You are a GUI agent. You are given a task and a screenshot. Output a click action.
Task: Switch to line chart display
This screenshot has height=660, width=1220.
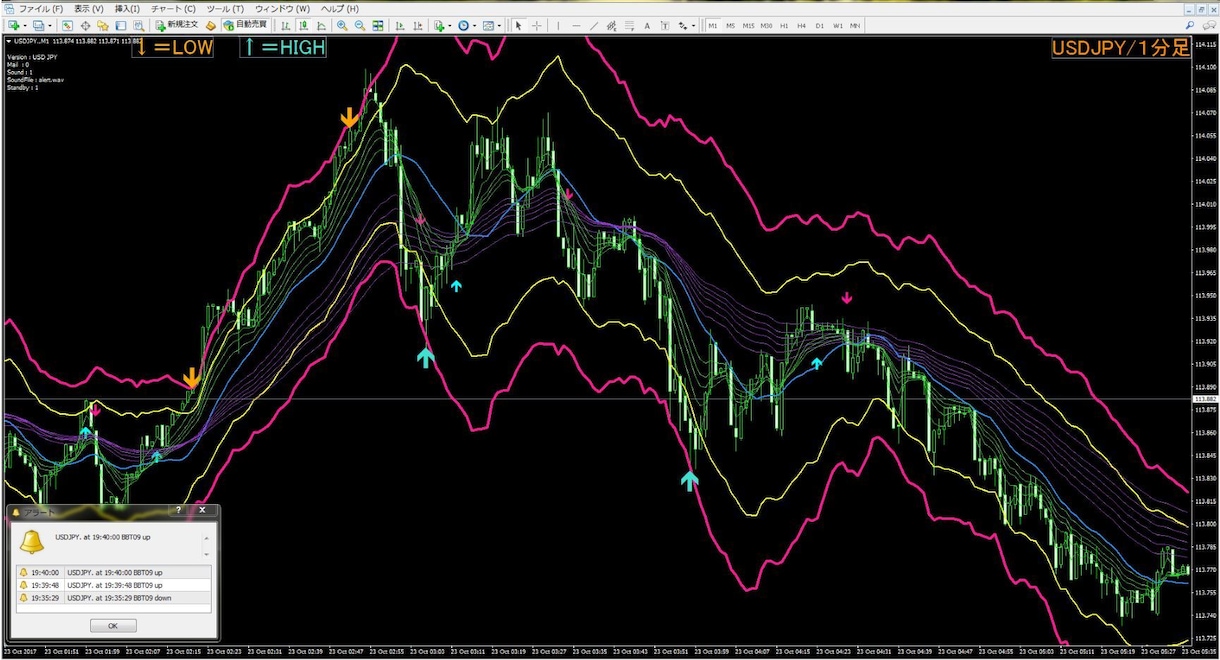321,25
